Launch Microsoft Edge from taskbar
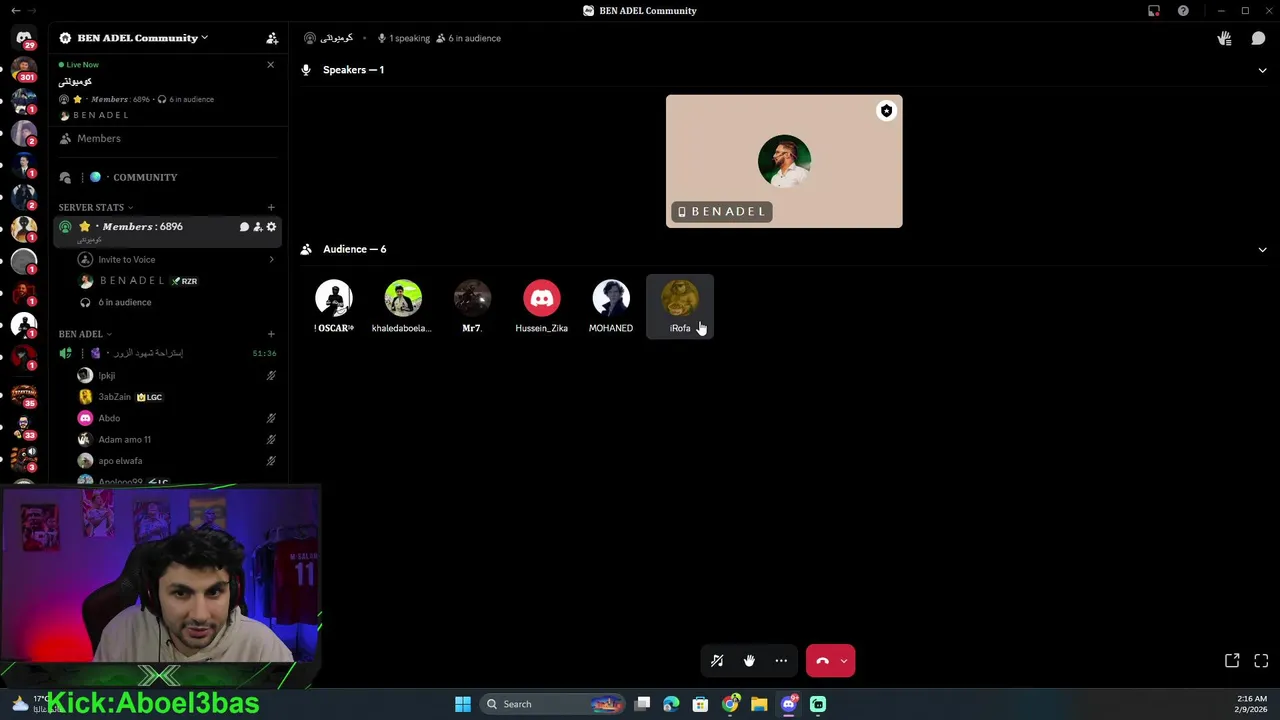 (671, 704)
